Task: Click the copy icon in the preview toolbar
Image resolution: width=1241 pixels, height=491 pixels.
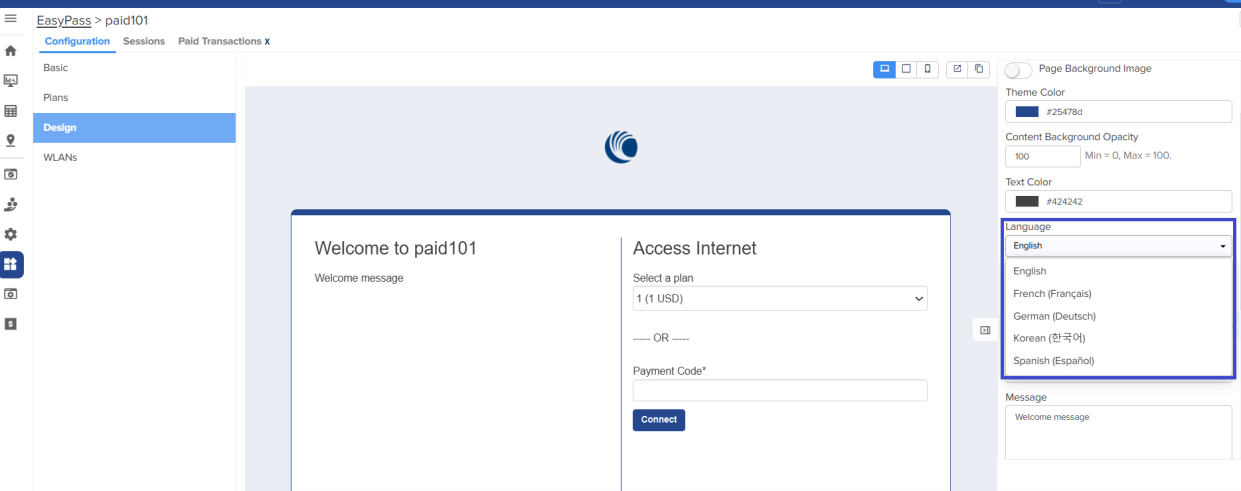Action: [979, 69]
